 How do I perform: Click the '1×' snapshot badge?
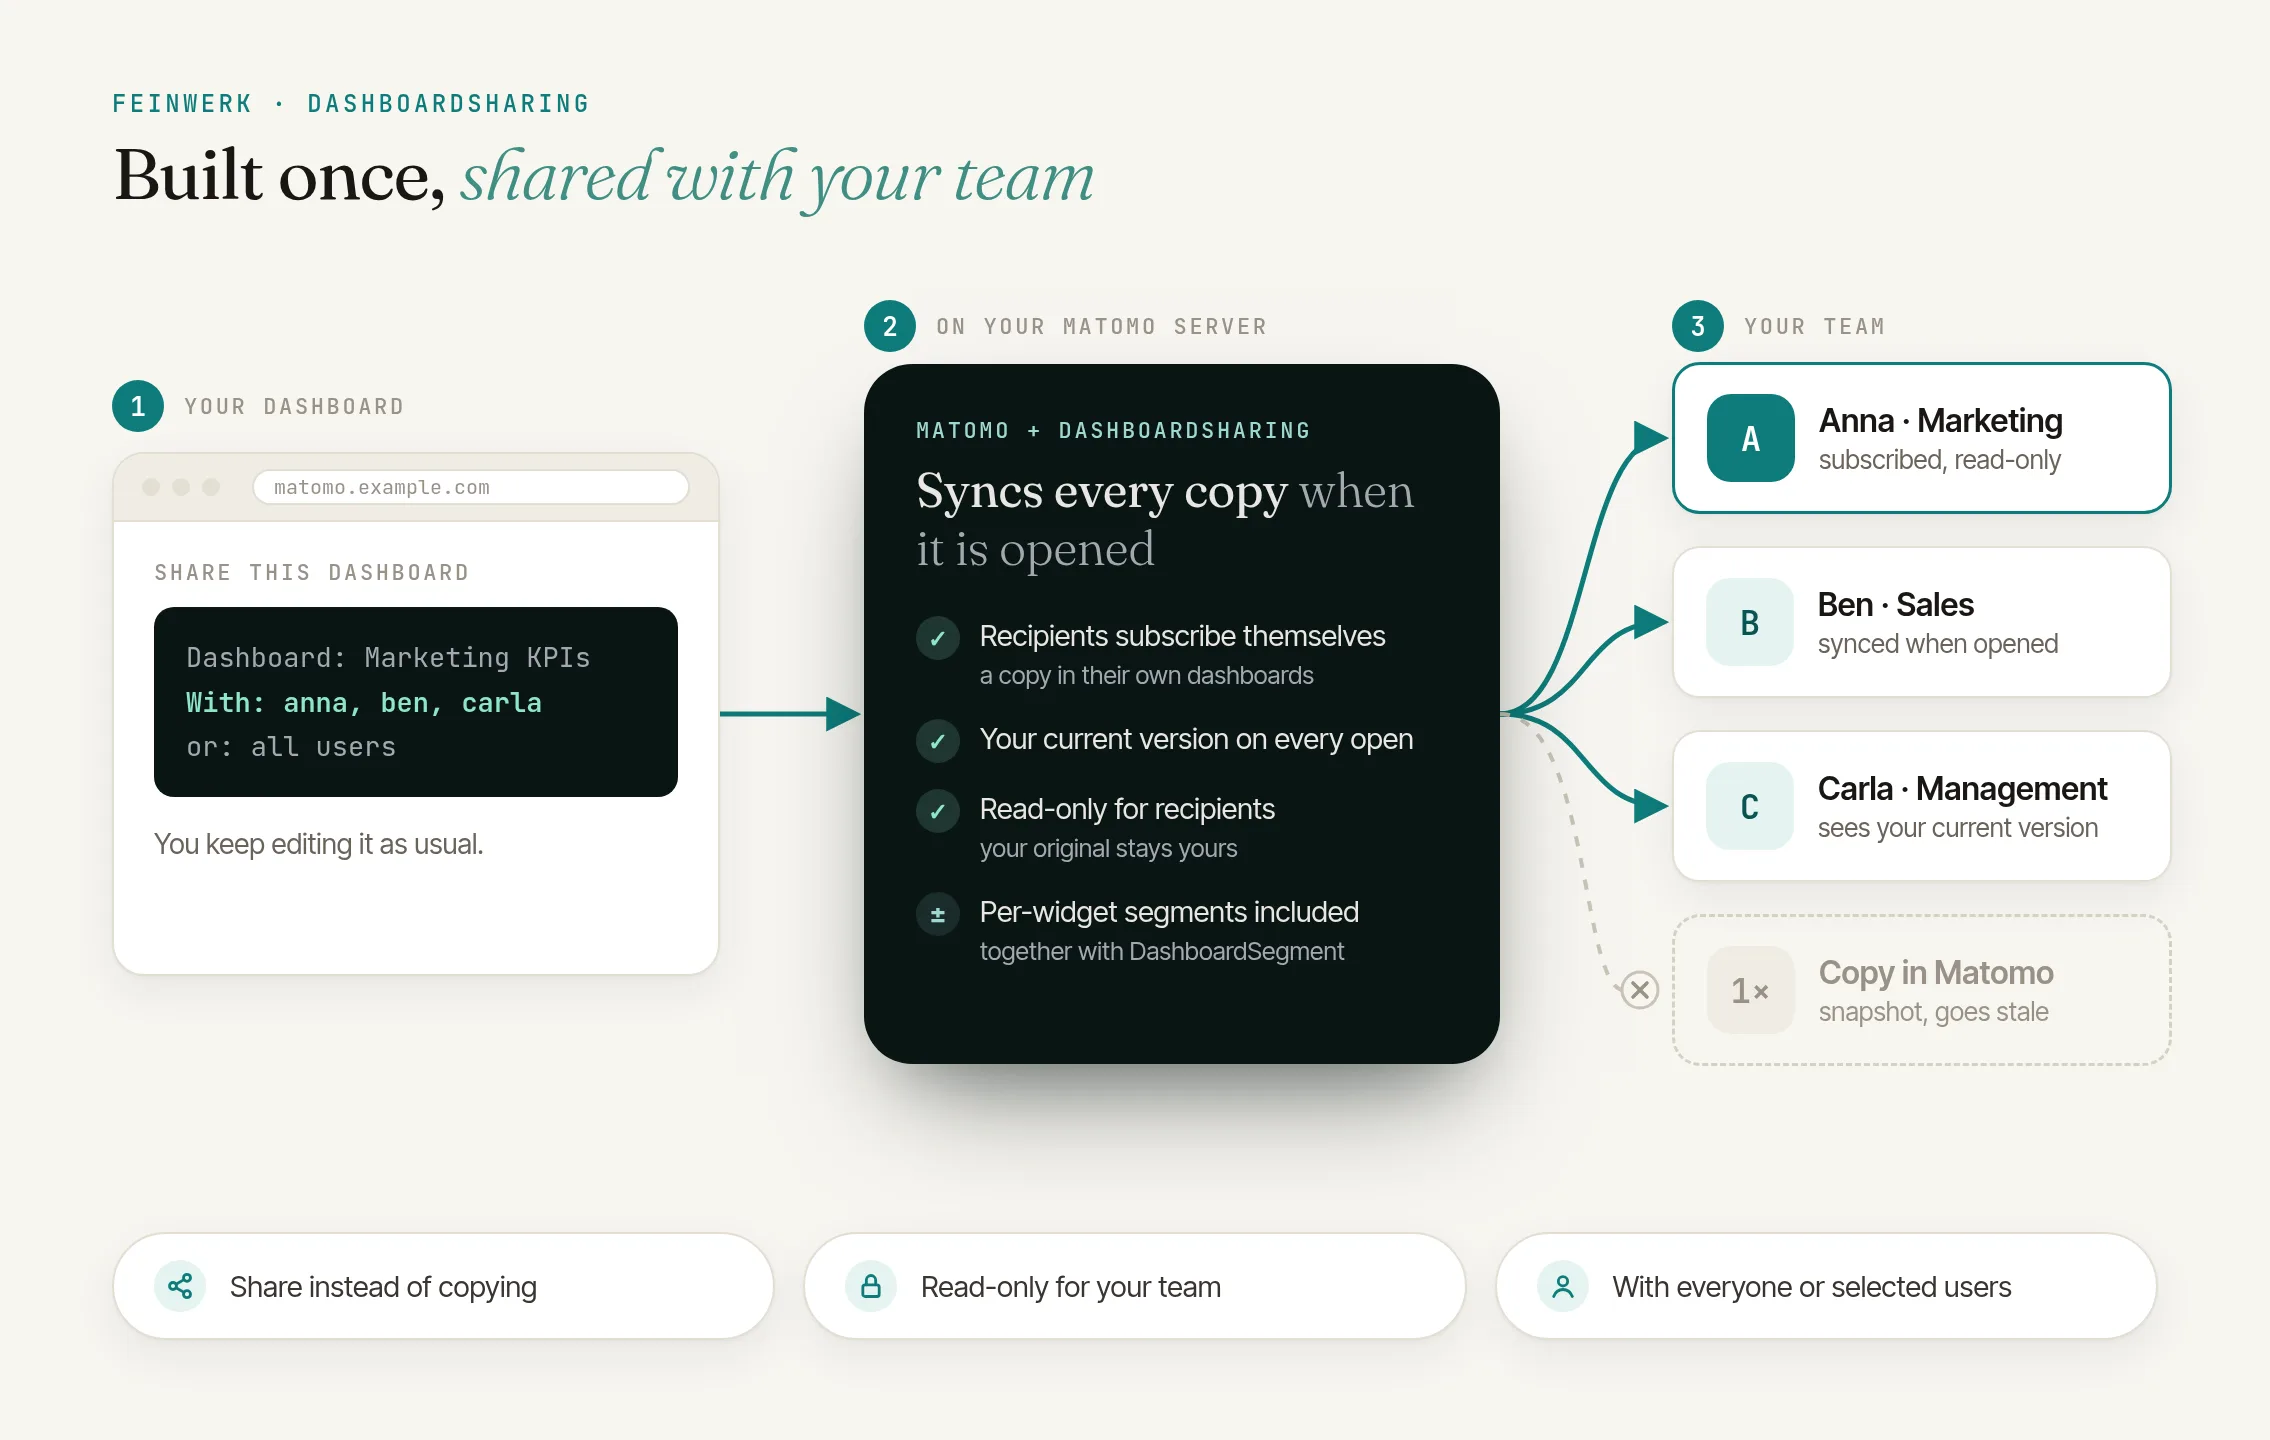(x=1751, y=990)
